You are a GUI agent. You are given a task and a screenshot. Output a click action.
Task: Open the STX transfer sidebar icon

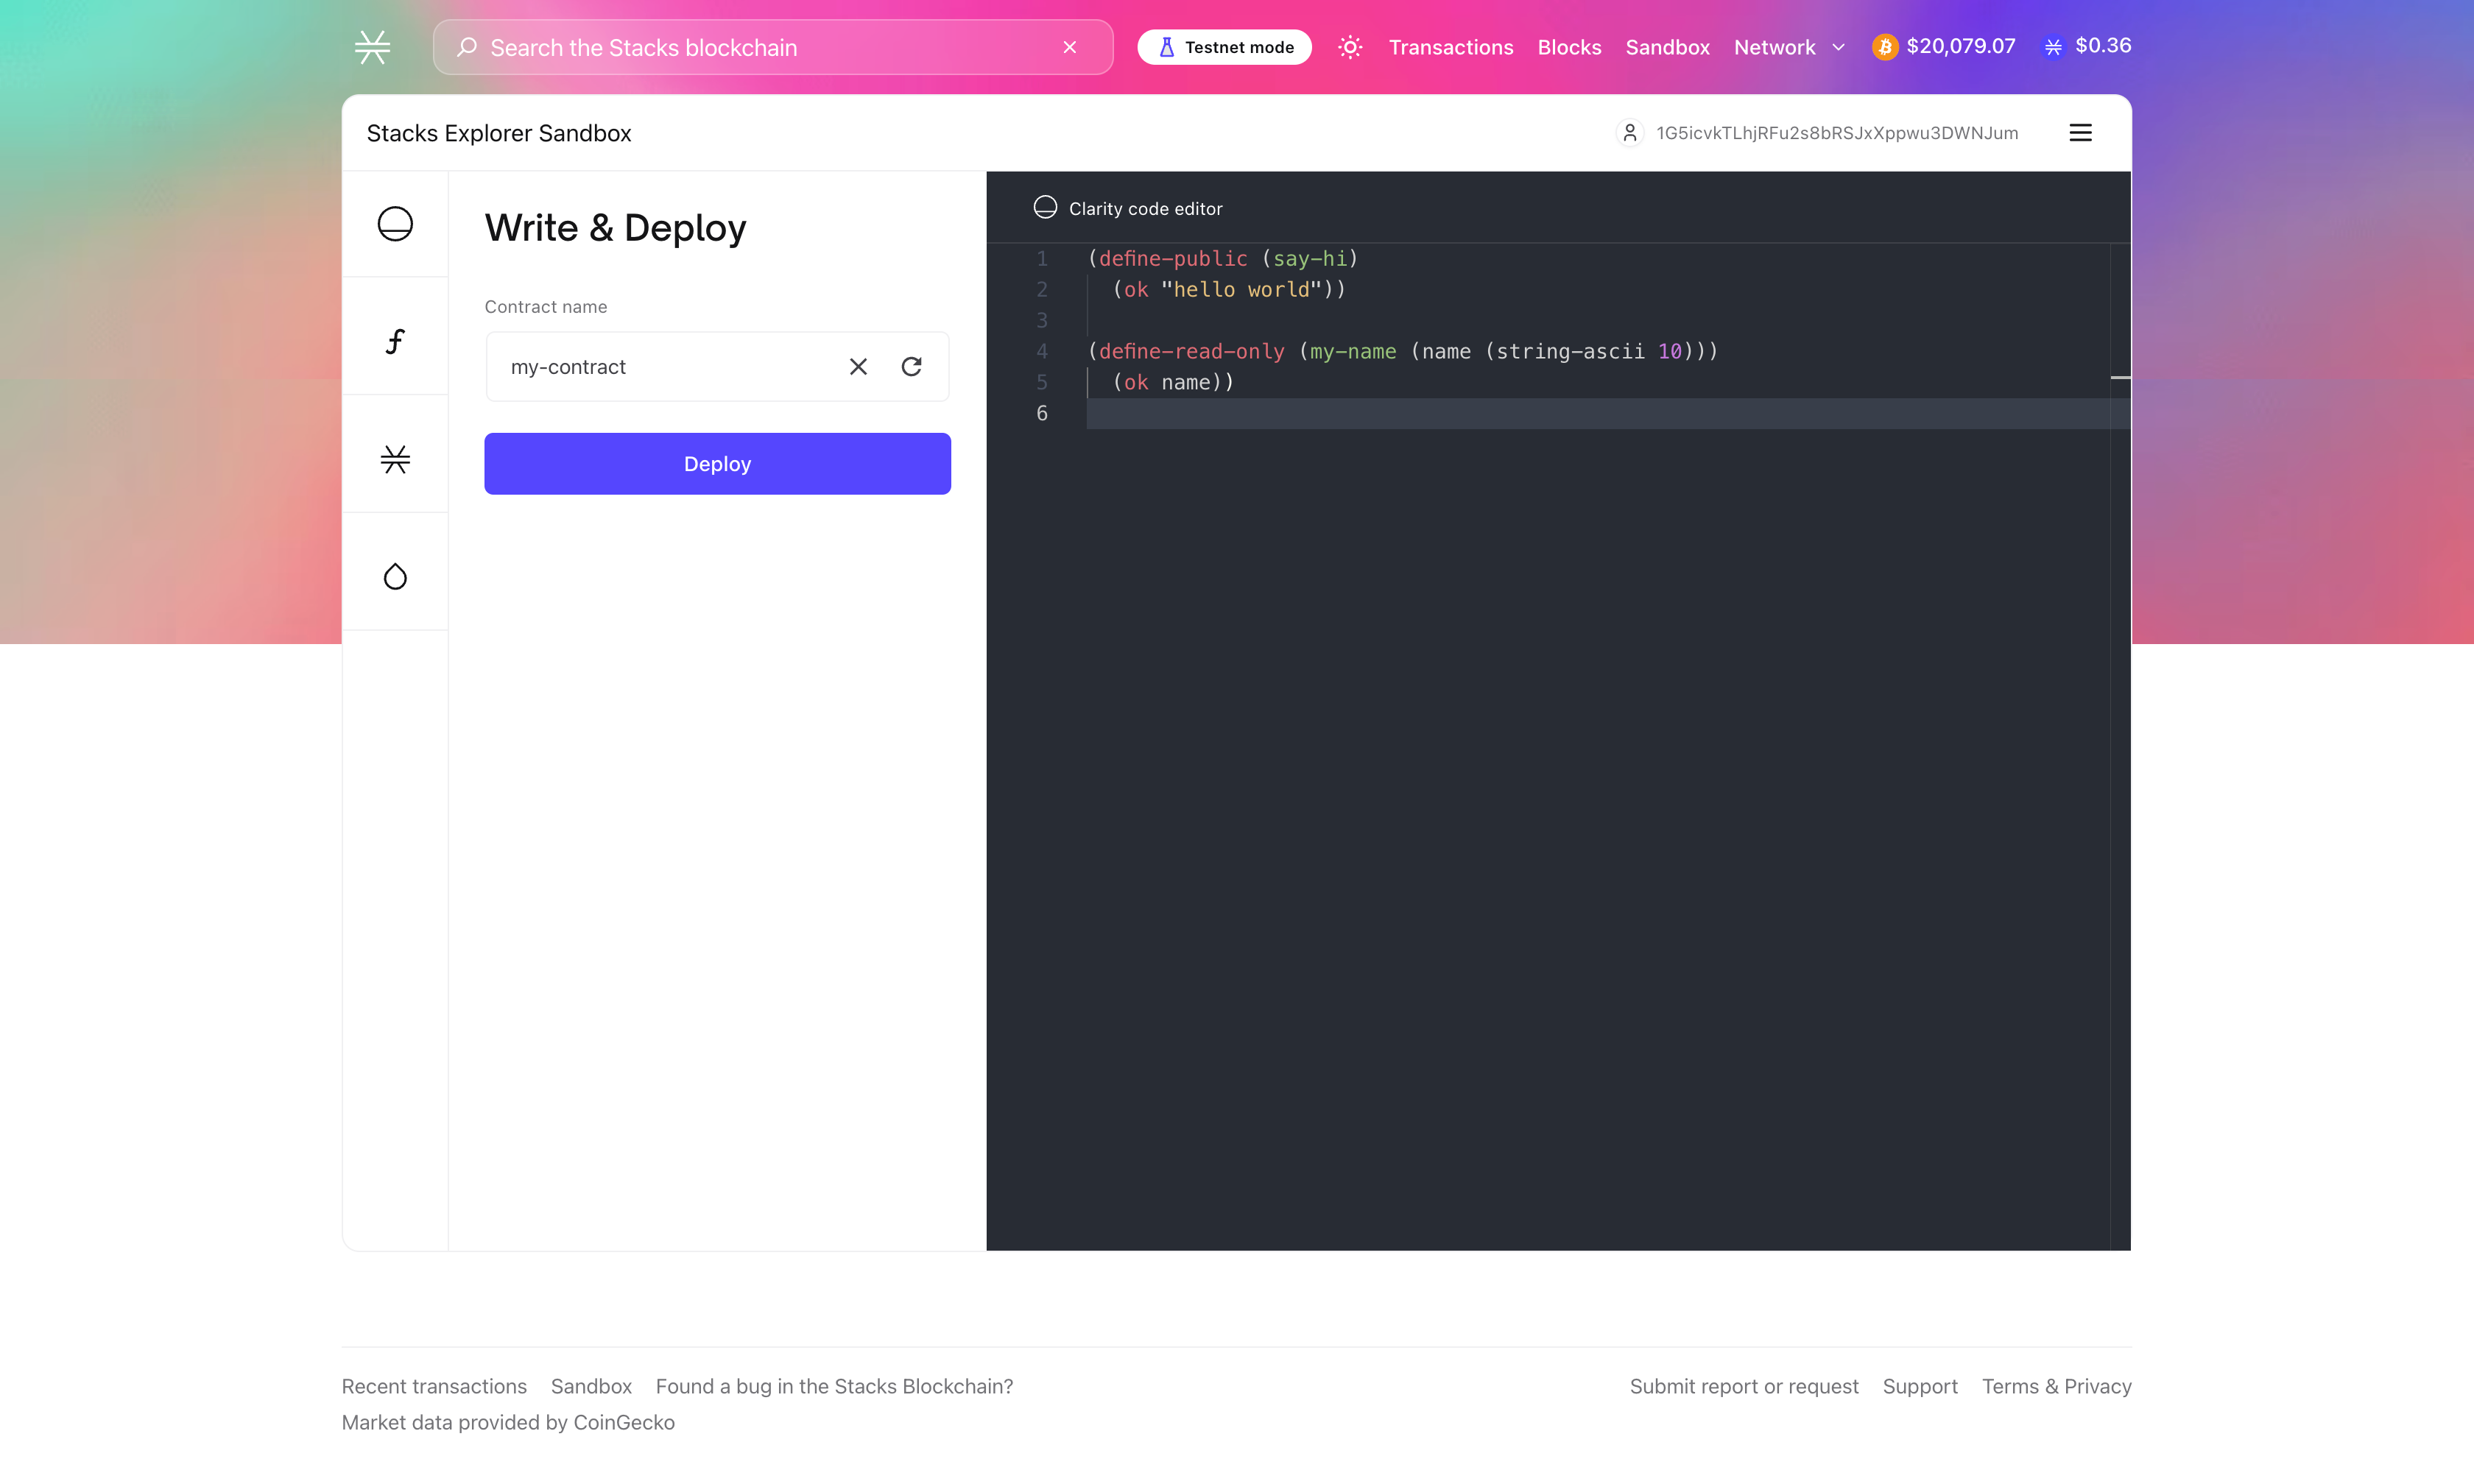point(395,459)
